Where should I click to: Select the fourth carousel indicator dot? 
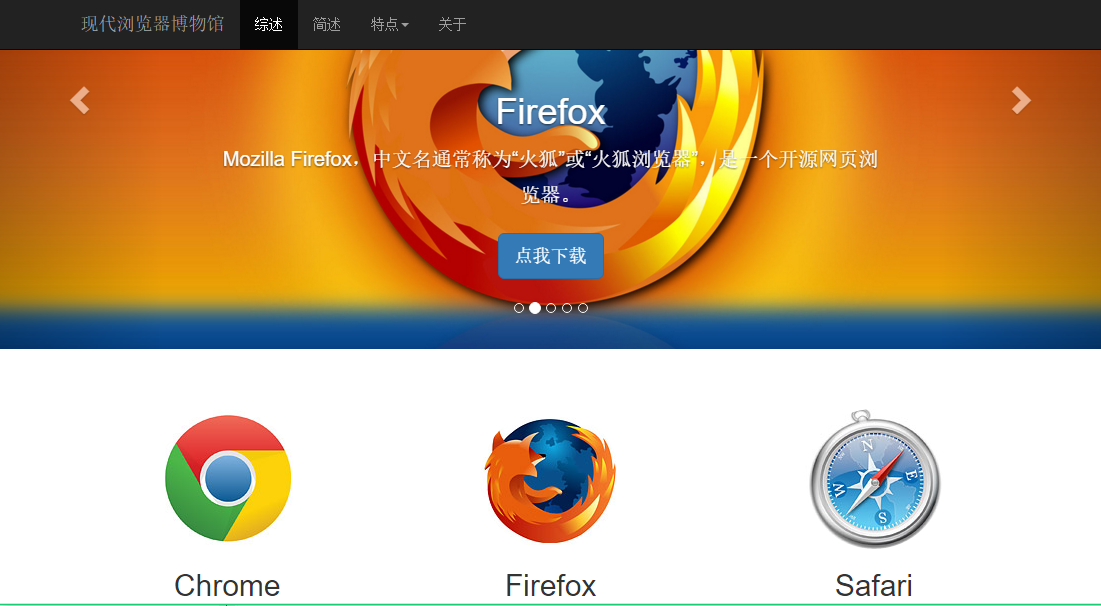(567, 308)
